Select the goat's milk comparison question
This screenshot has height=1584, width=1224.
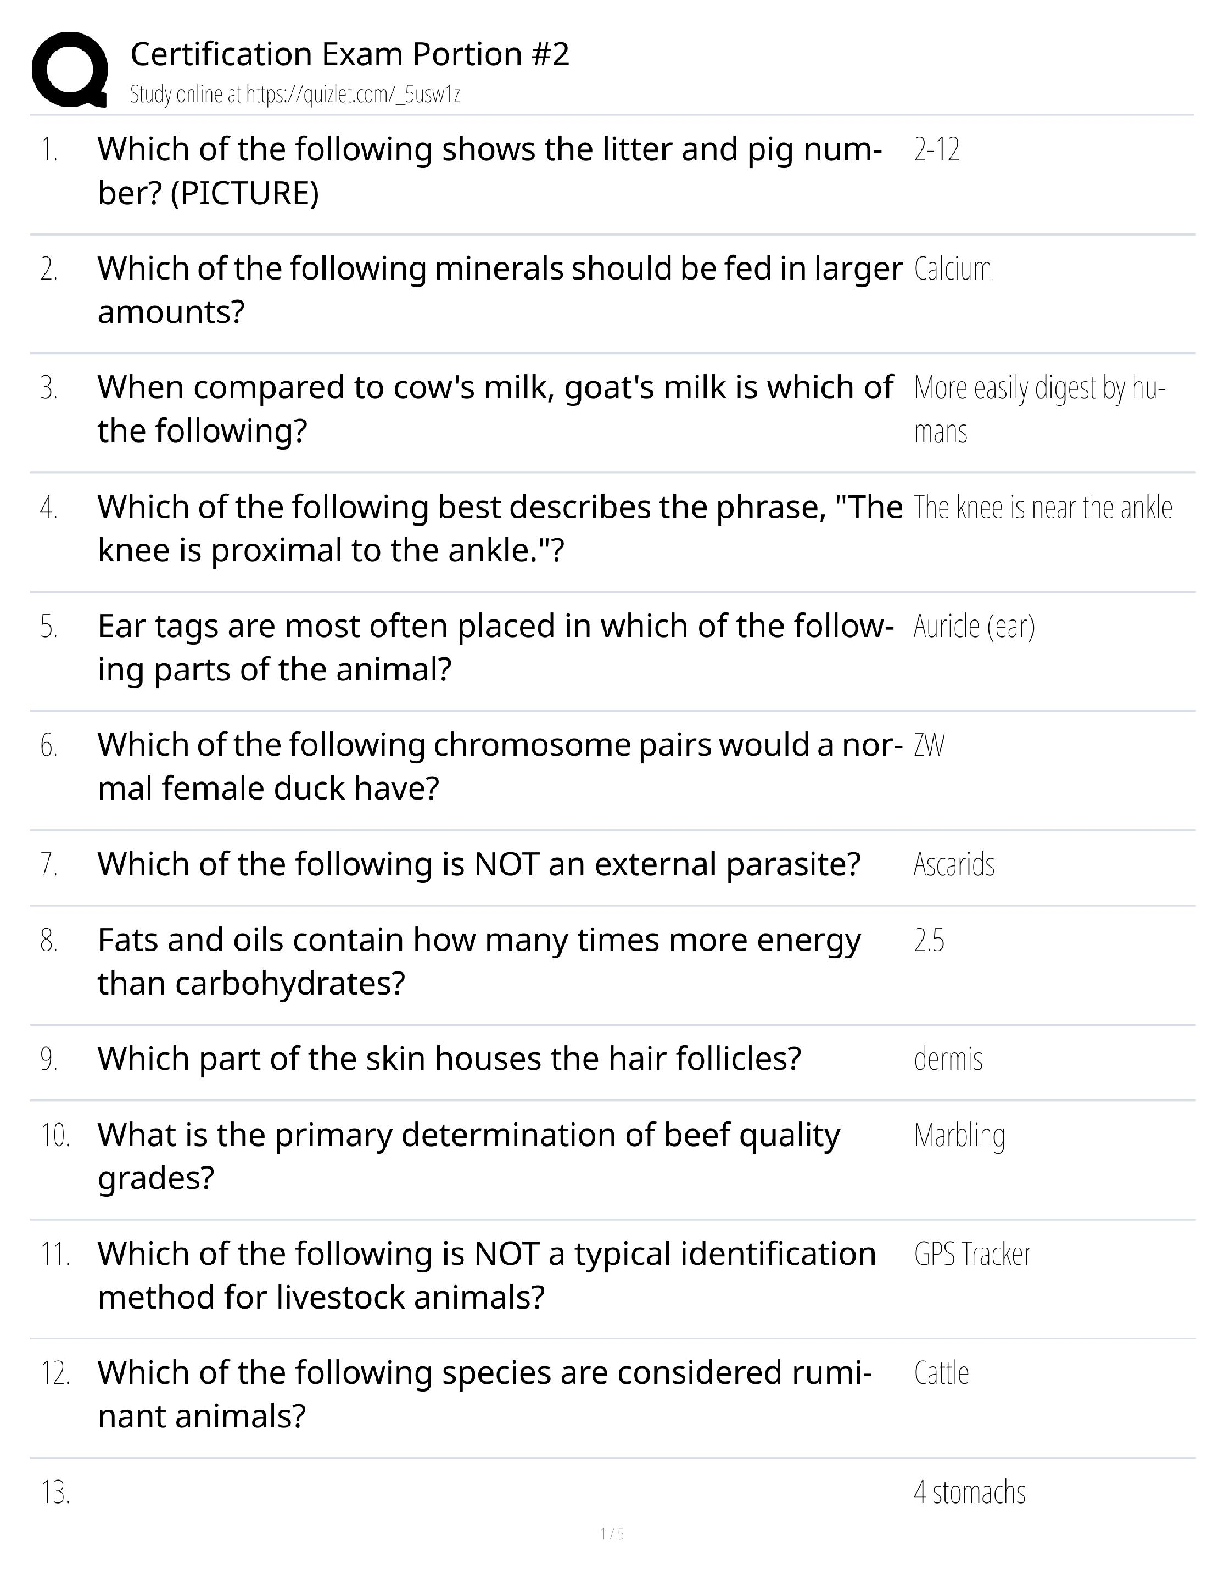pos(494,409)
